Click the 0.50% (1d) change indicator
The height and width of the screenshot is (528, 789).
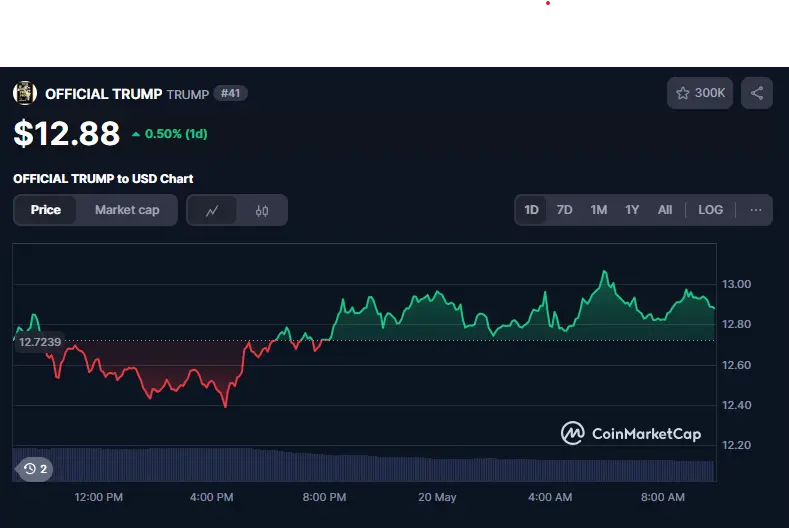(x=170, y=134)
